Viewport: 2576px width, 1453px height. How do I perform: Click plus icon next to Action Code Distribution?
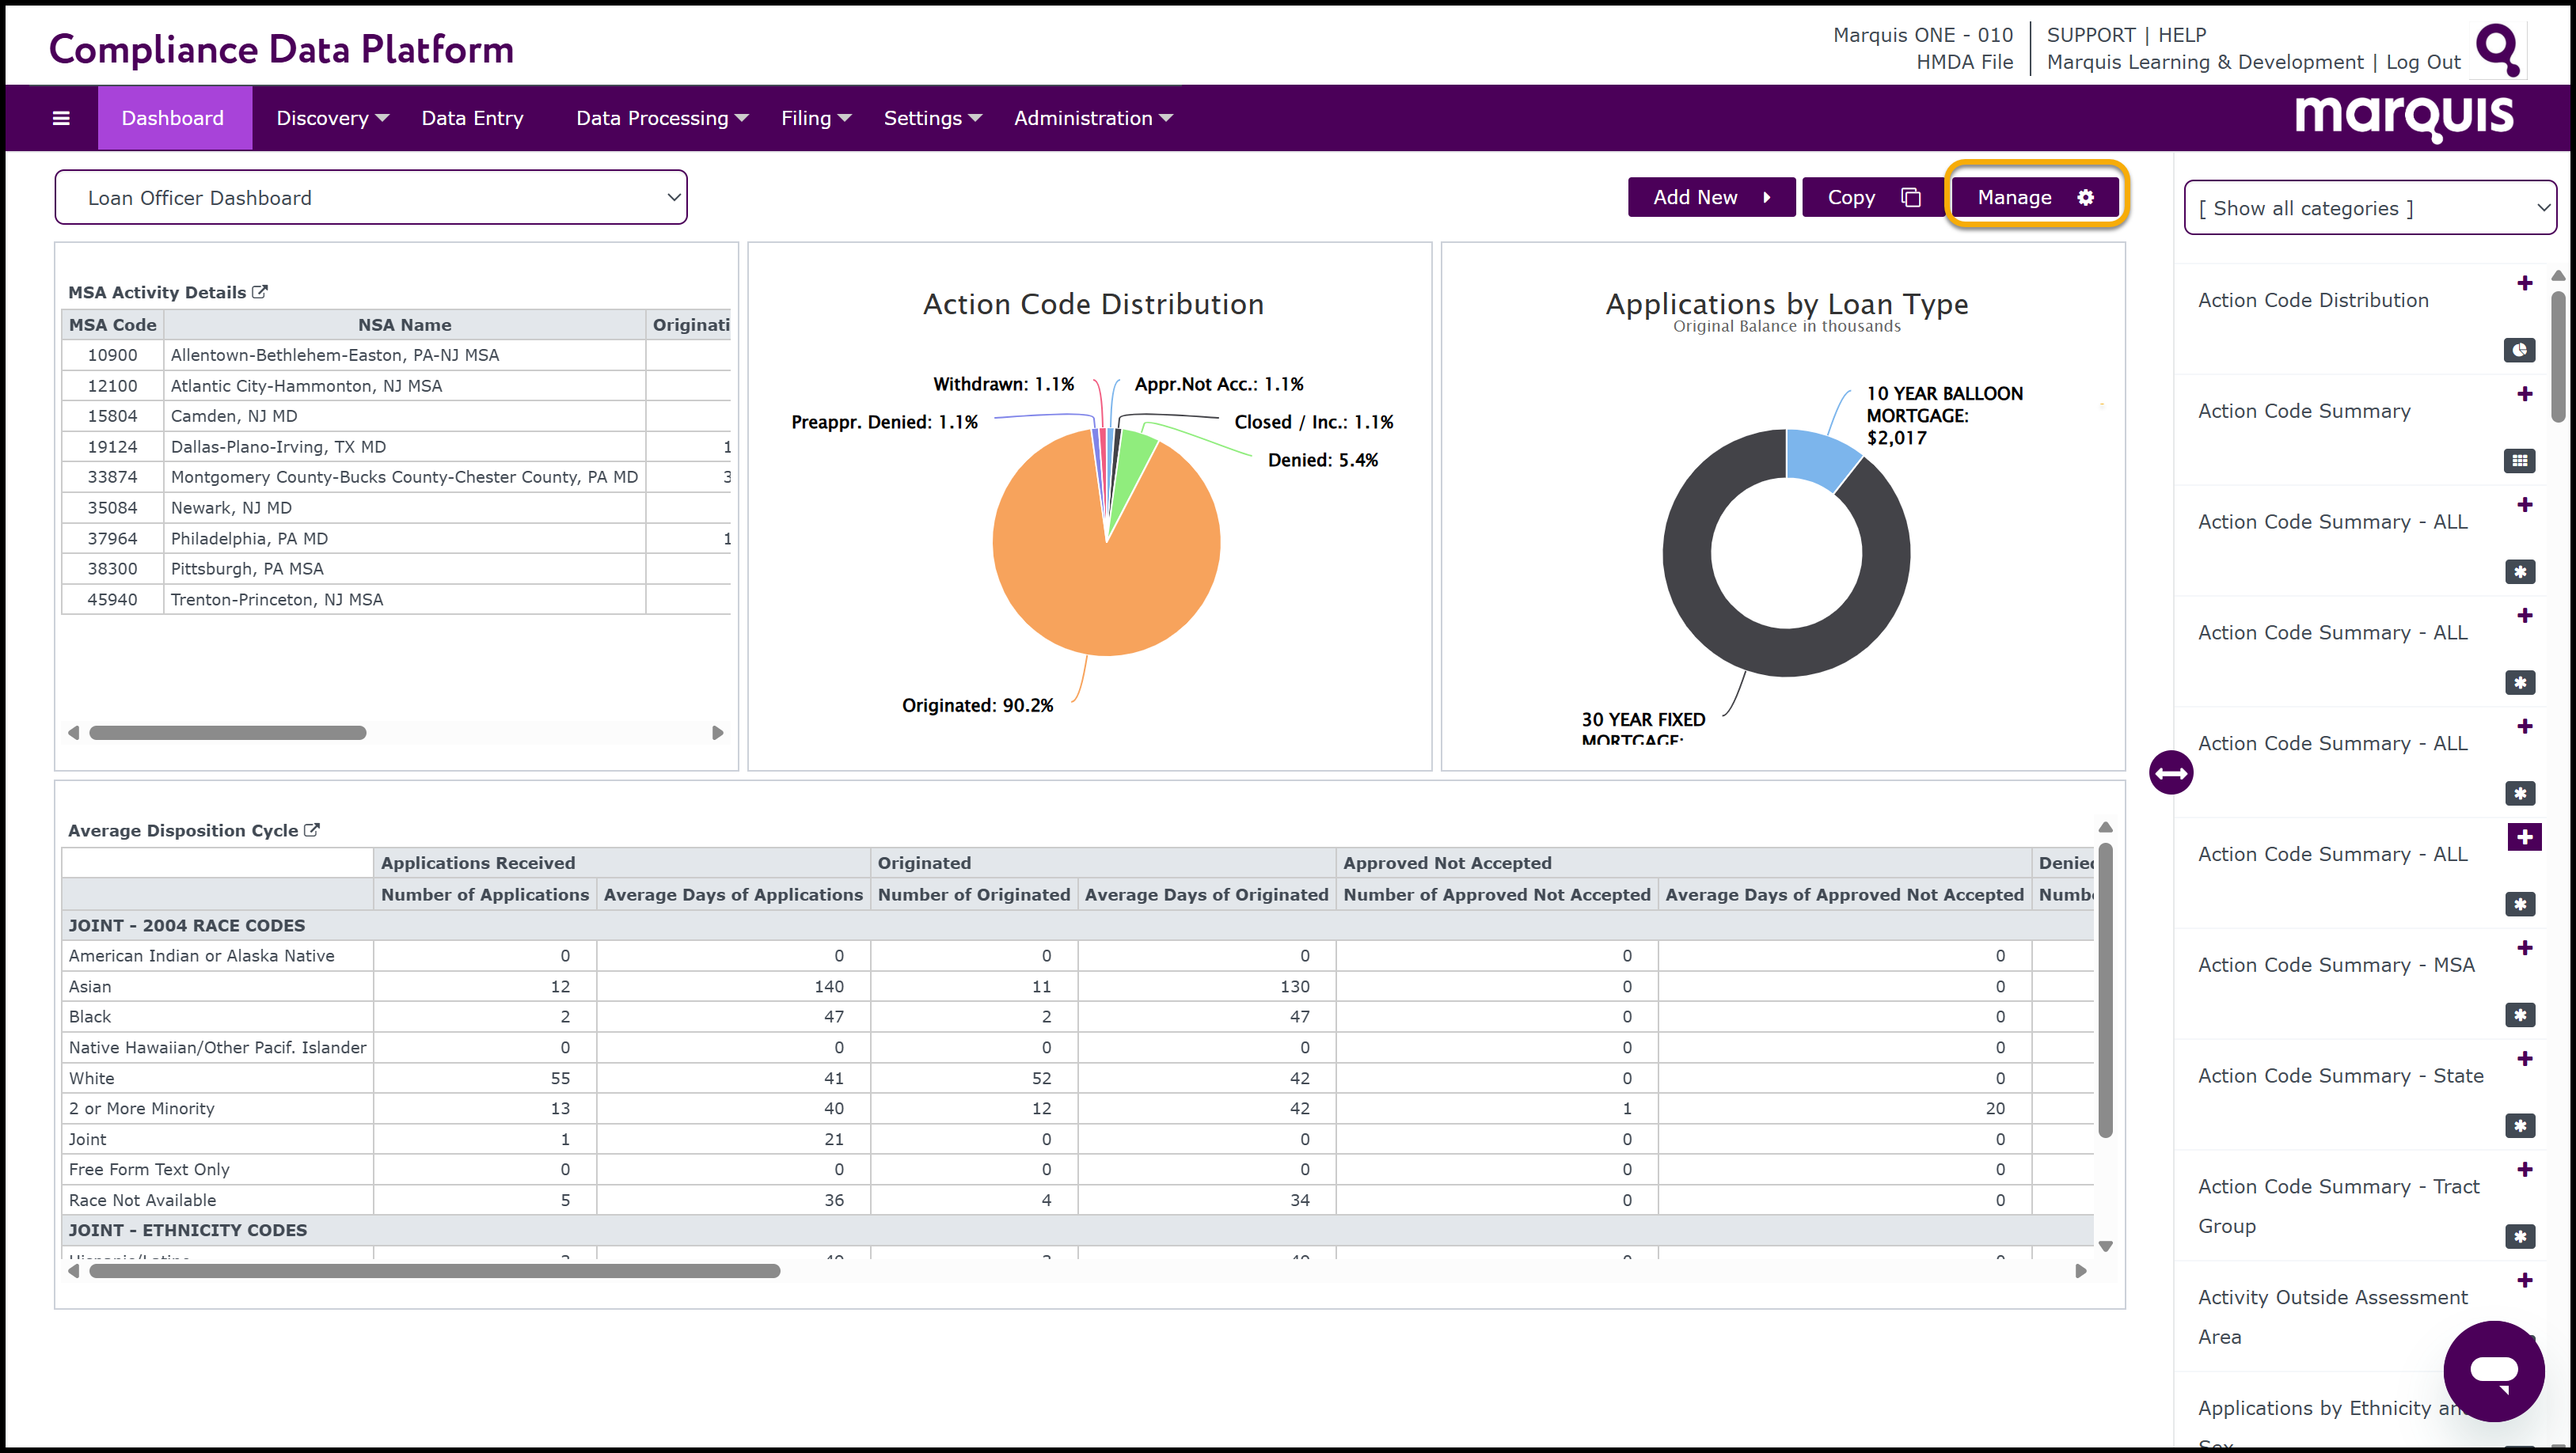click(x=2524, y=283)
